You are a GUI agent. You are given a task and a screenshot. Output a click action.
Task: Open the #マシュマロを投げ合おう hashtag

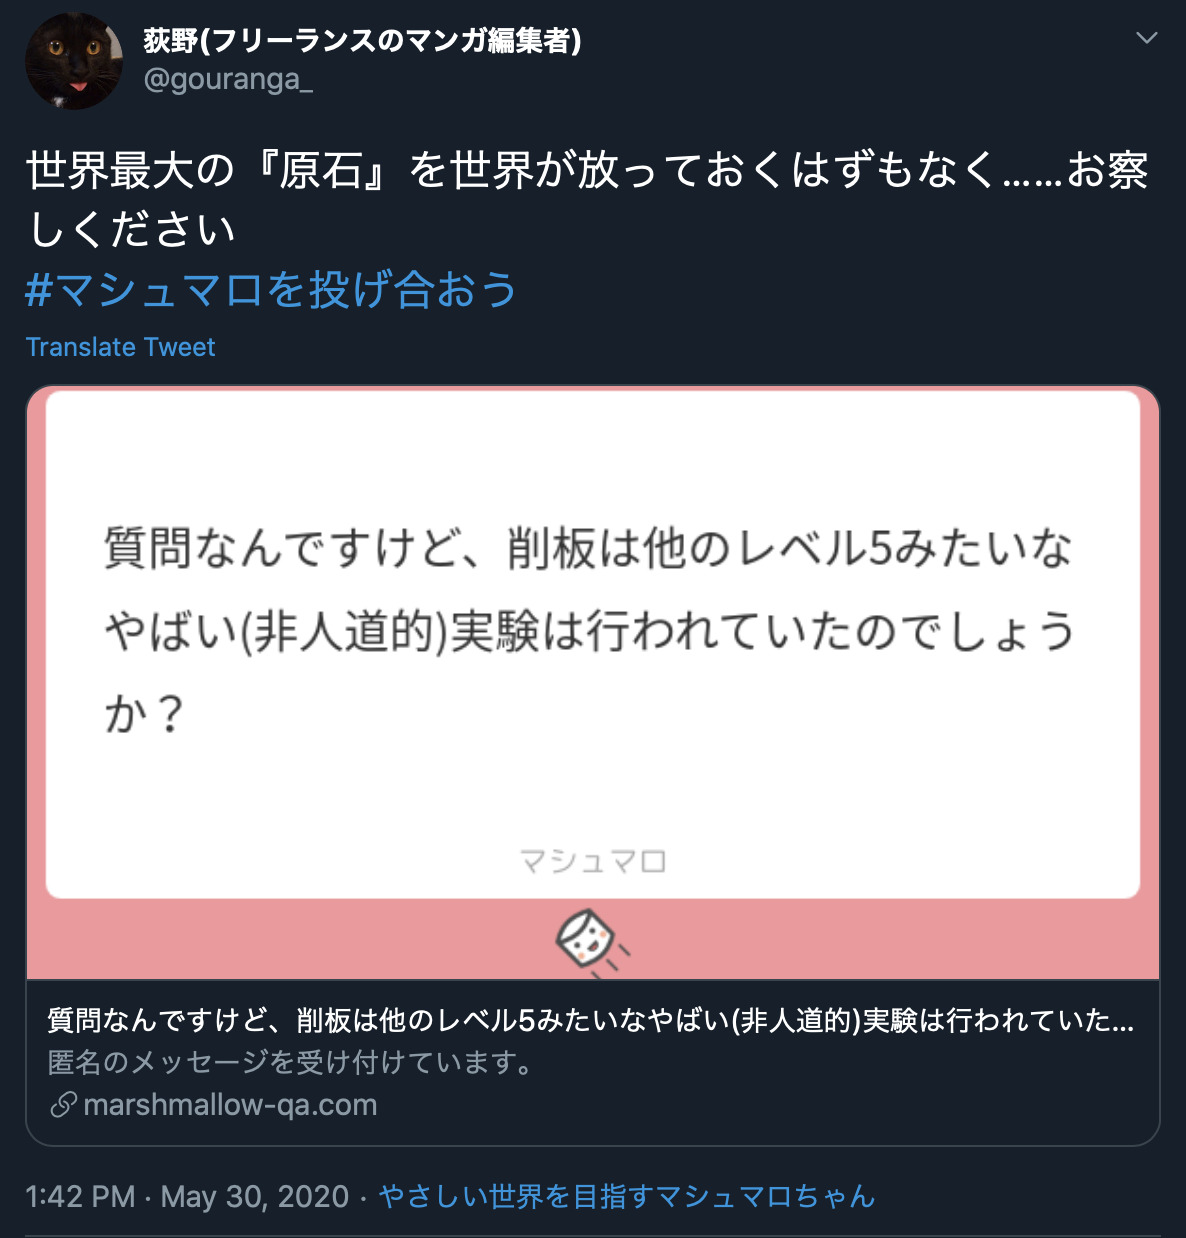pos(271,290)
